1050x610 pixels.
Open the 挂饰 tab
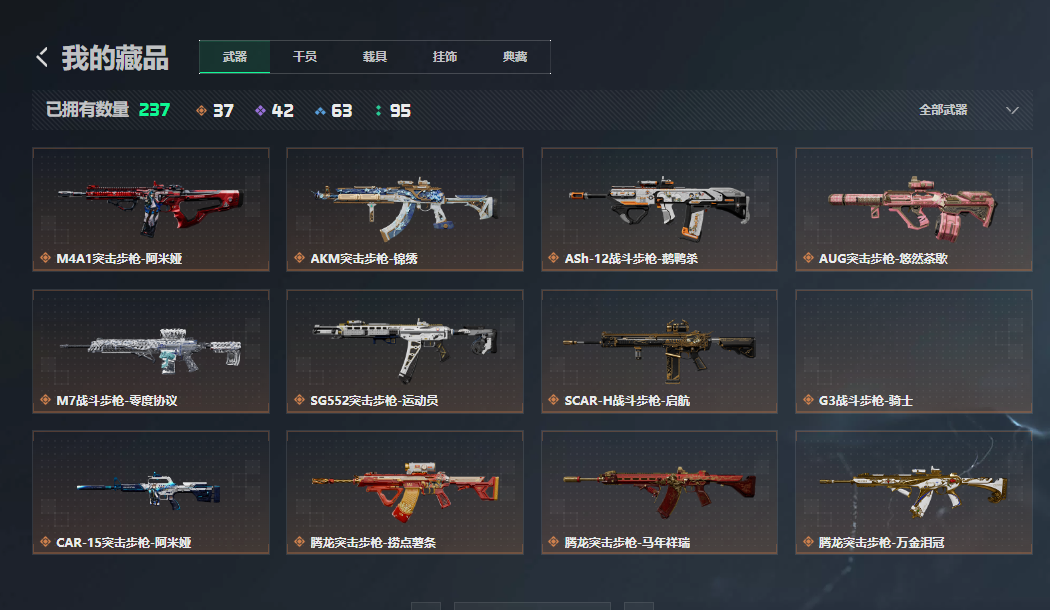click(x=445, y=57)
